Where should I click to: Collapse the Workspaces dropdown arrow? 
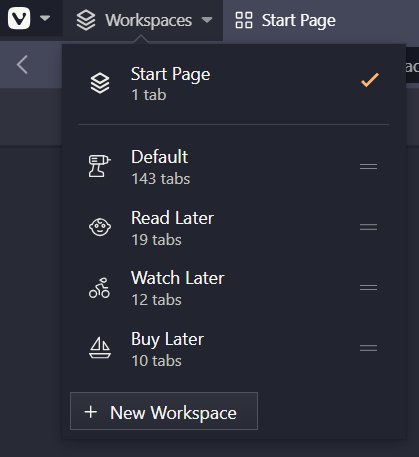207,20
